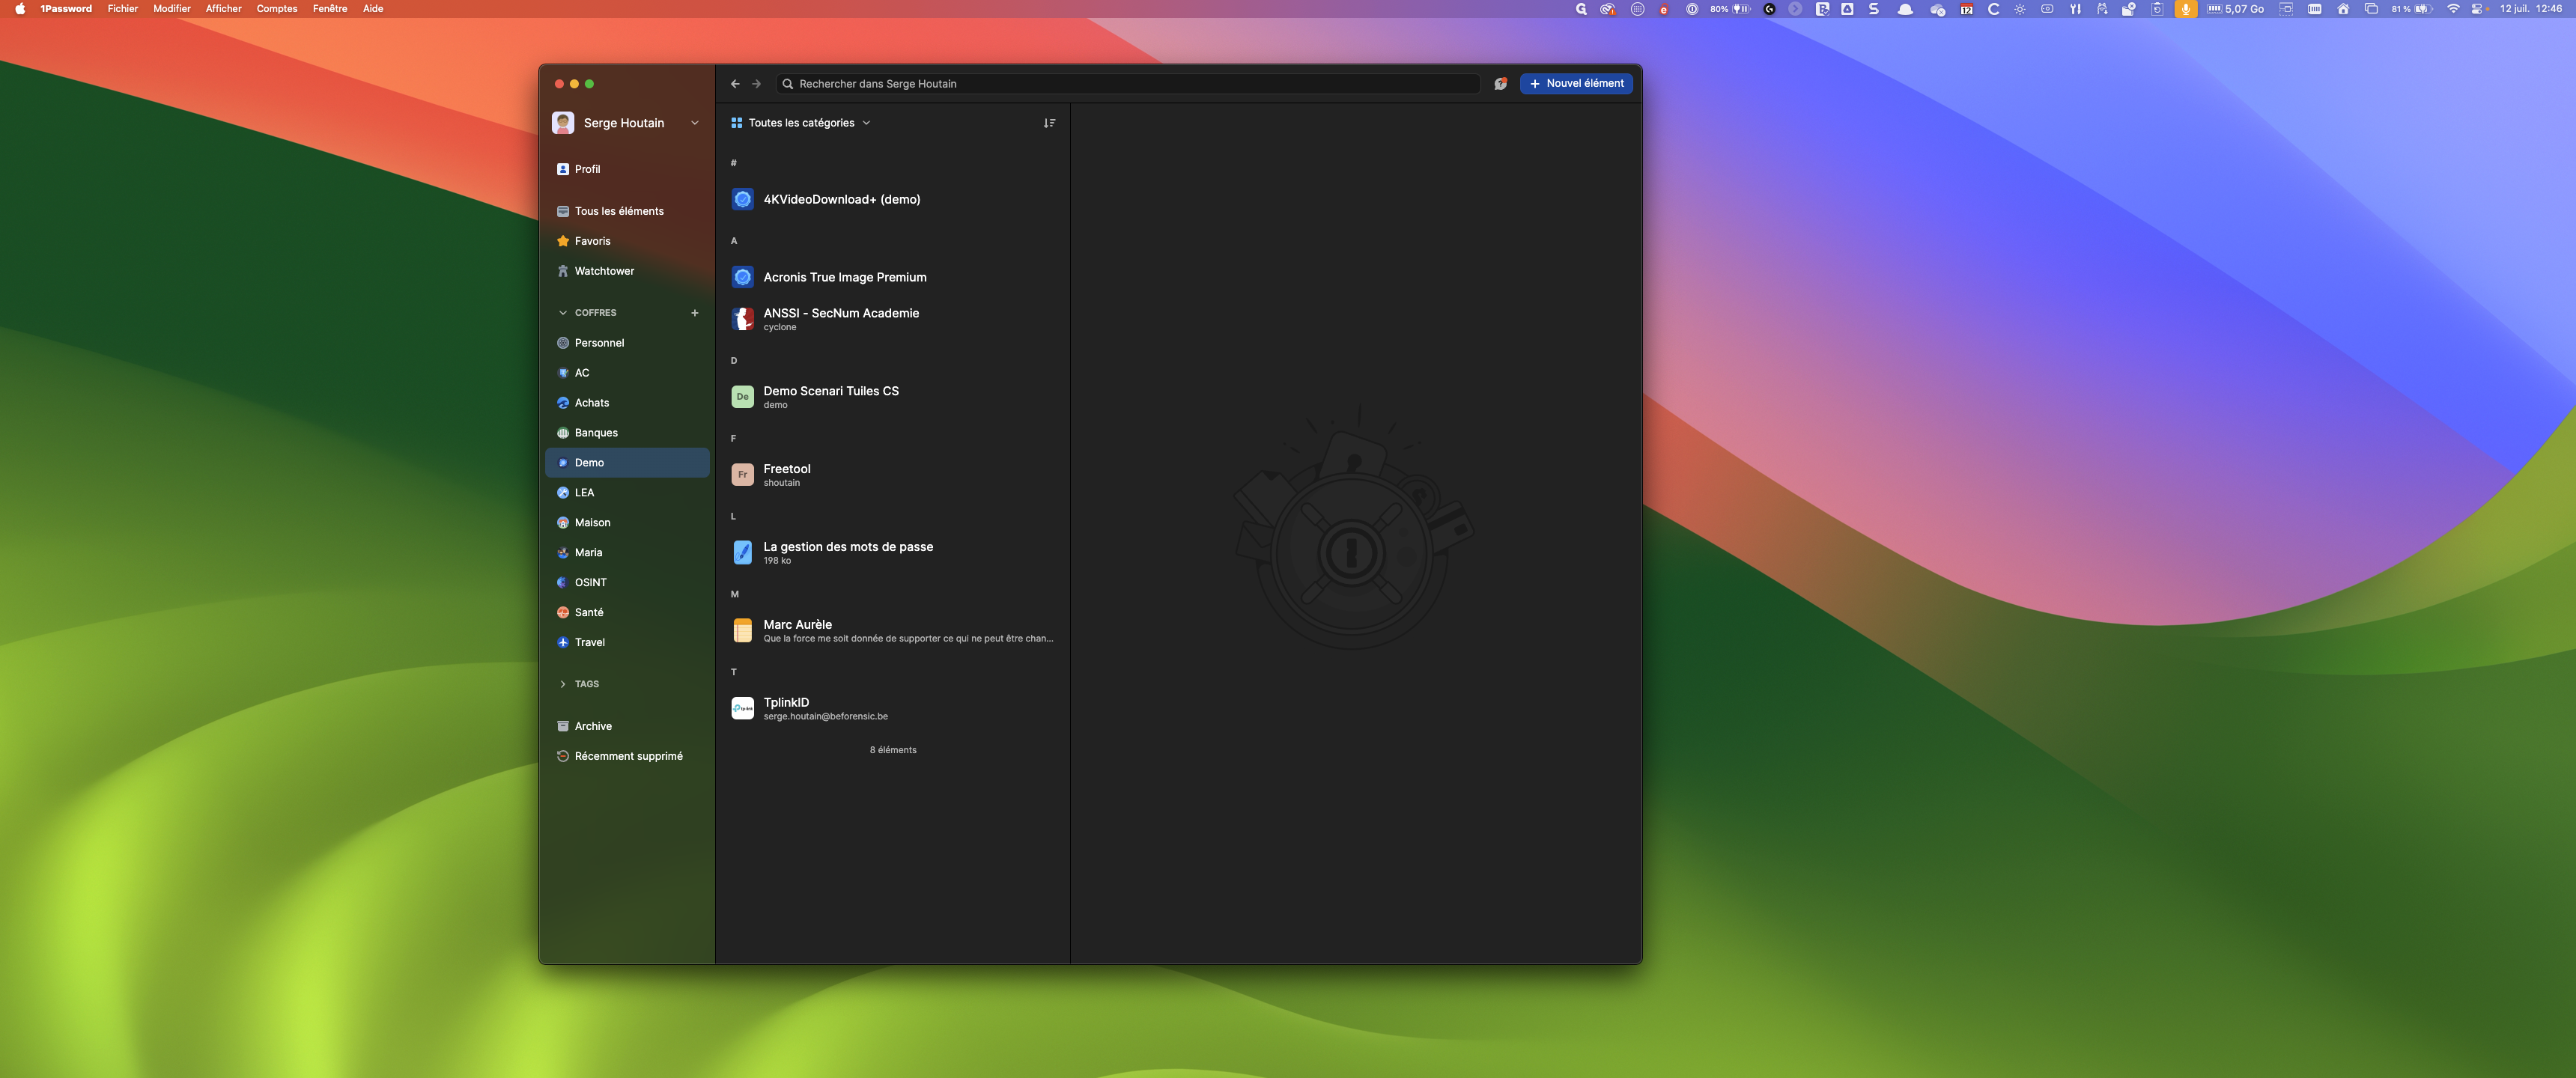2576x1078 pixels.
Task: Click the sort order icon
Action: point(1049,123)
